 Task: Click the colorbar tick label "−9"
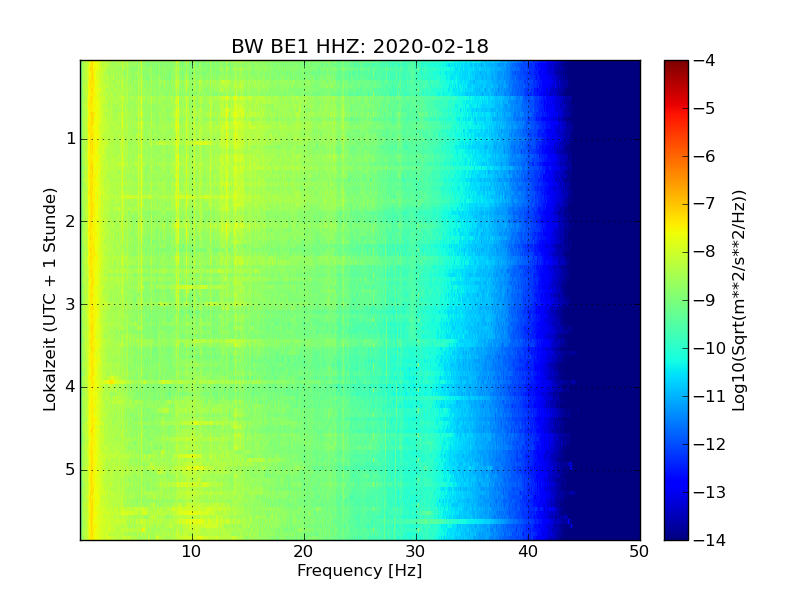tap(705, 301)
